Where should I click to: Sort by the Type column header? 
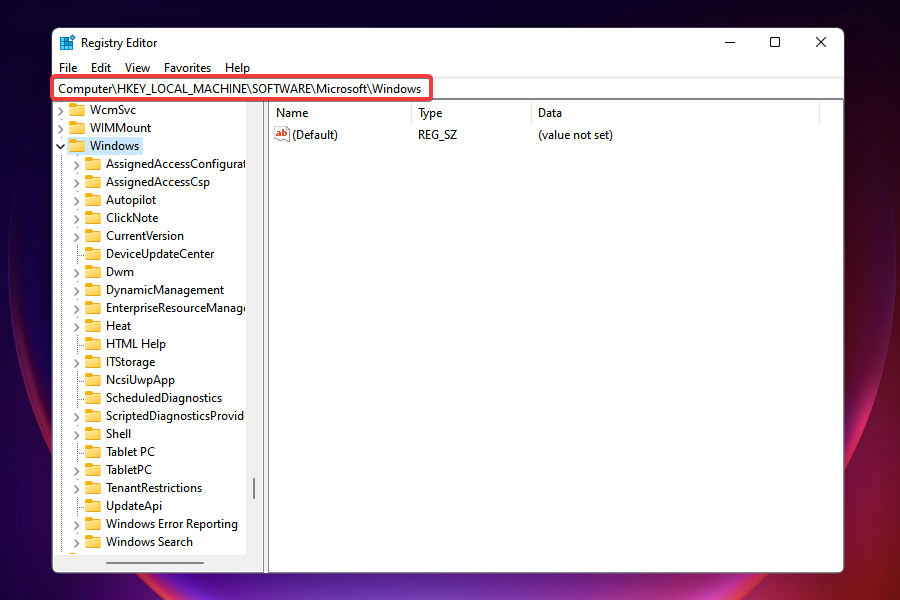coord(472,113)
